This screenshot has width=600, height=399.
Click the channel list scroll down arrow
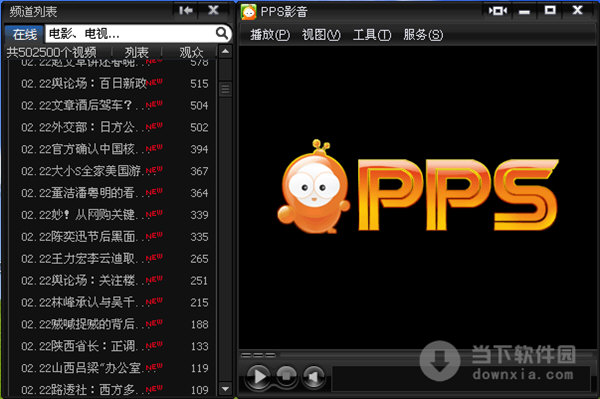225,389
